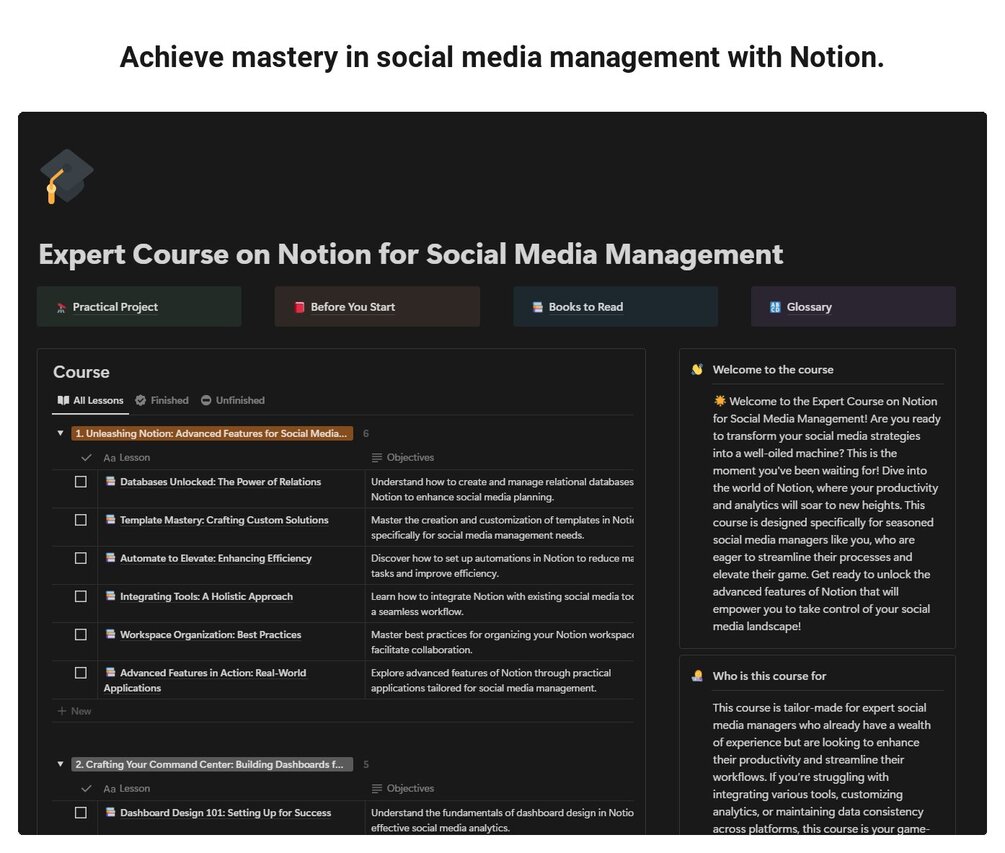Click the count 5 beside Command Center group

366,765
